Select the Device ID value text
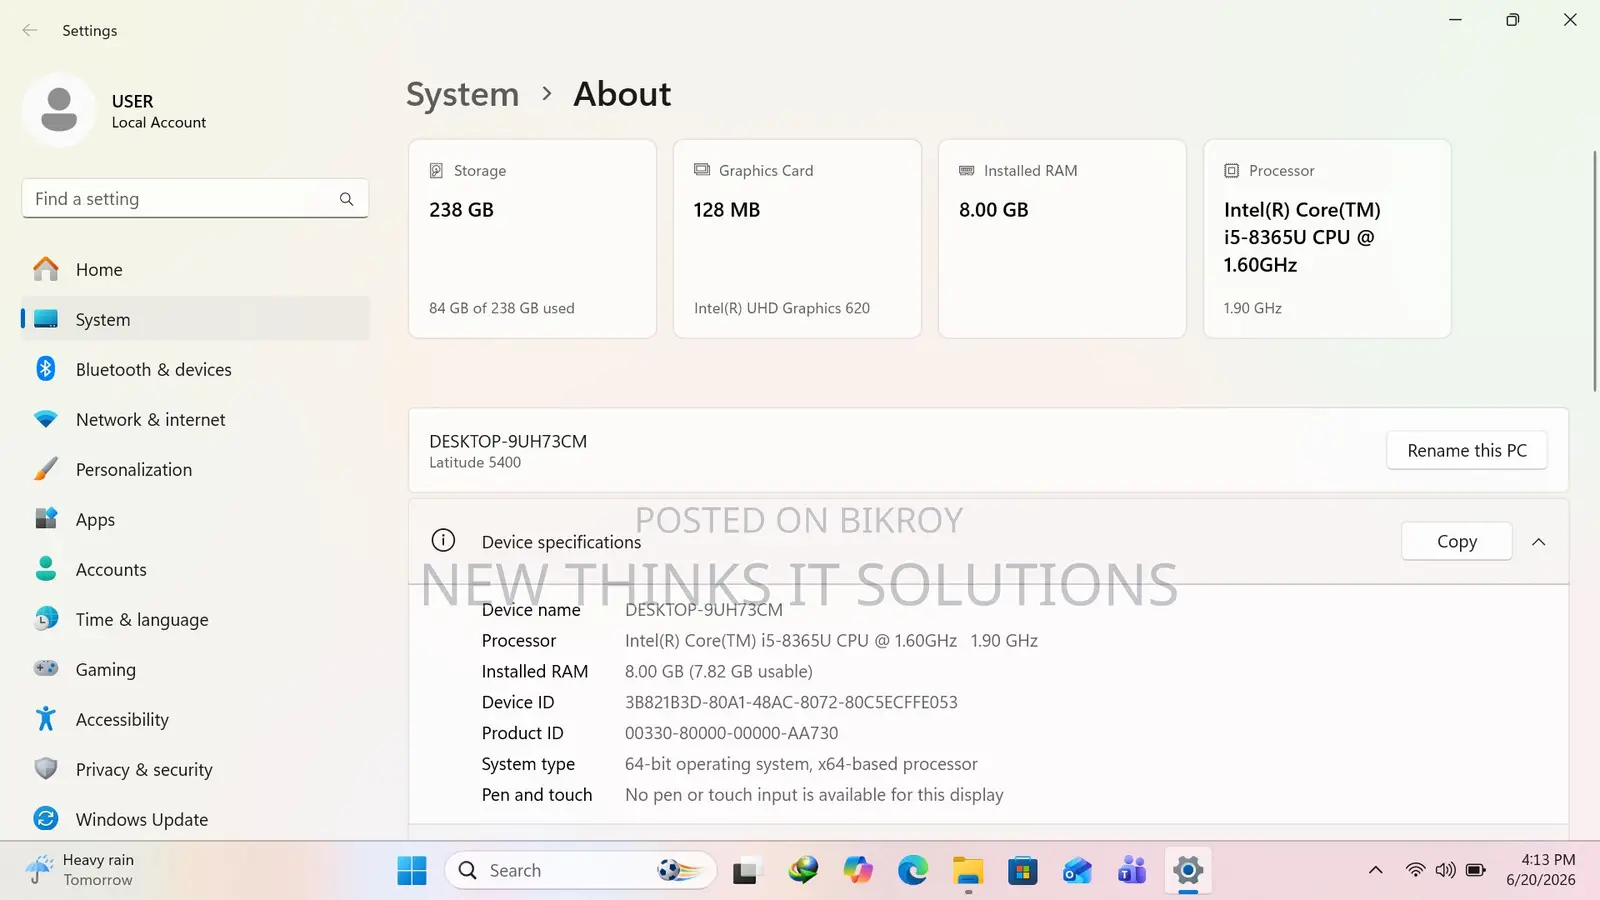This screenshot has width=1600, height=900. (x=791, y=702)
